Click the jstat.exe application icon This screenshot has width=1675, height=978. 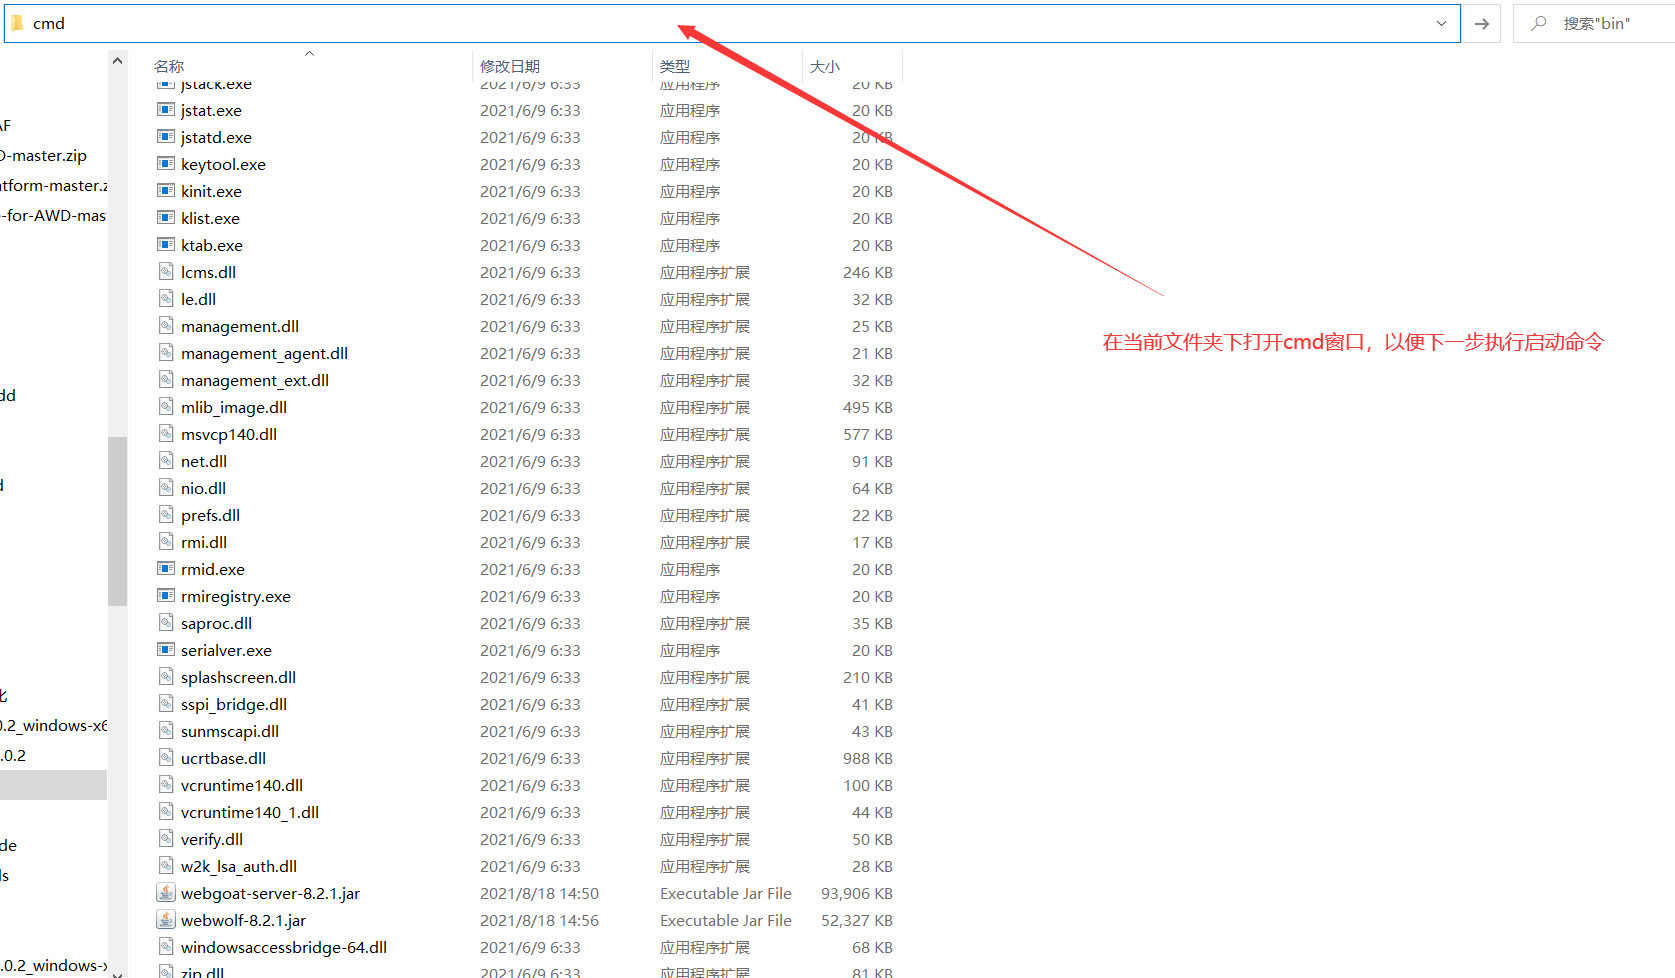click(166, 110)
